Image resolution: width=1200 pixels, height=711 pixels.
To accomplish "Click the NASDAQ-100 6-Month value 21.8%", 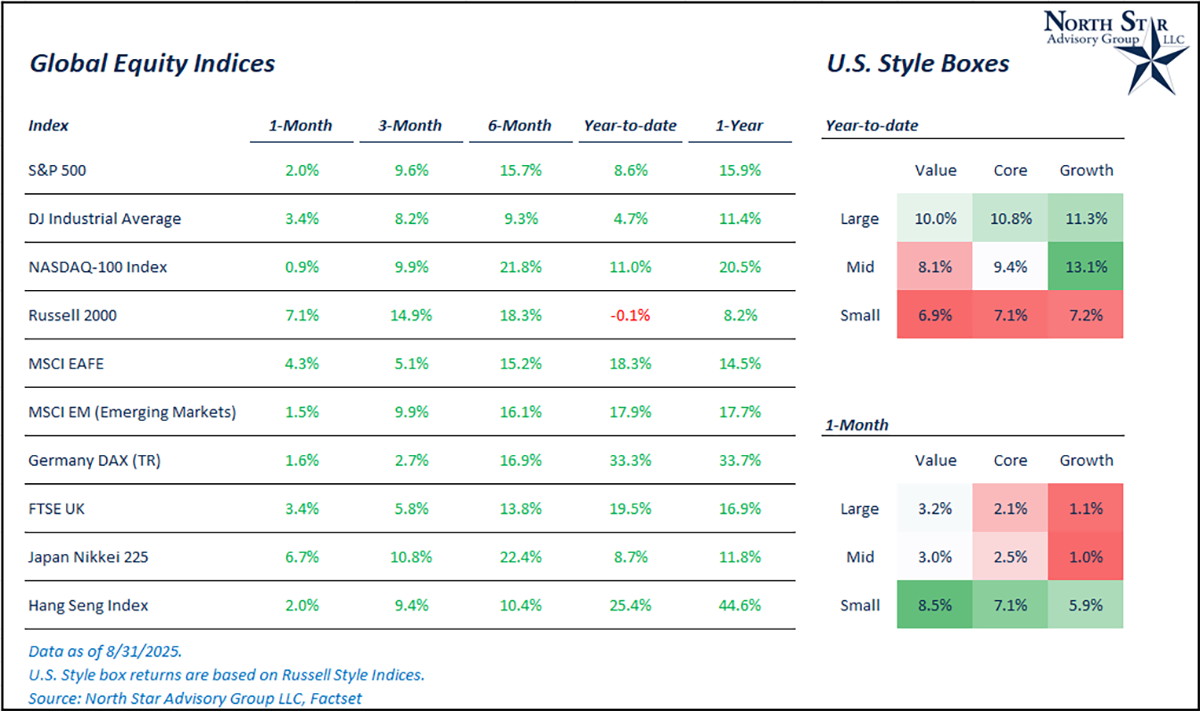I will [x=519, y=267].
